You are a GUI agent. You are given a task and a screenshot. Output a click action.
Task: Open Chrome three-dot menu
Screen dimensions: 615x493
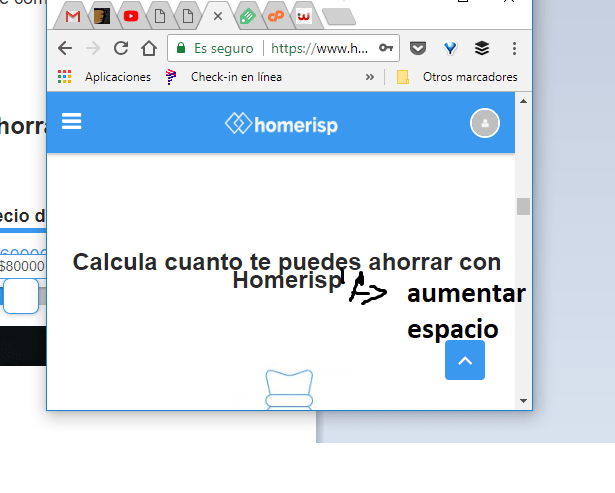pos(514,48)
